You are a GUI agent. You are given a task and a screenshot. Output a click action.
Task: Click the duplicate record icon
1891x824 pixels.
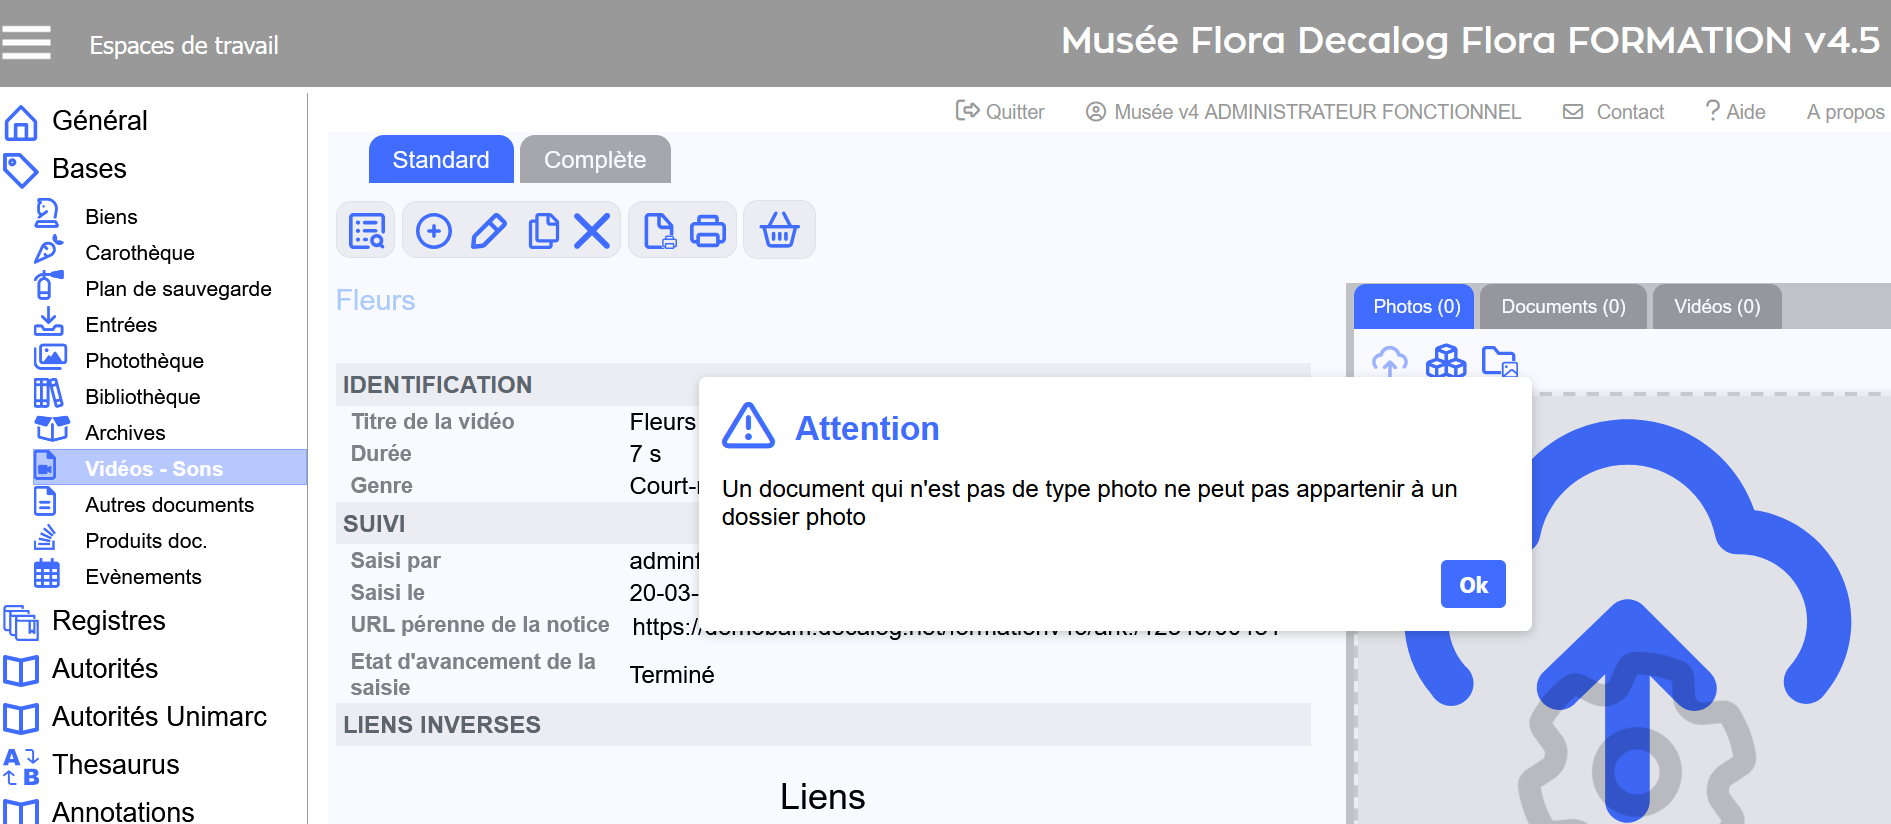(543, 231)
